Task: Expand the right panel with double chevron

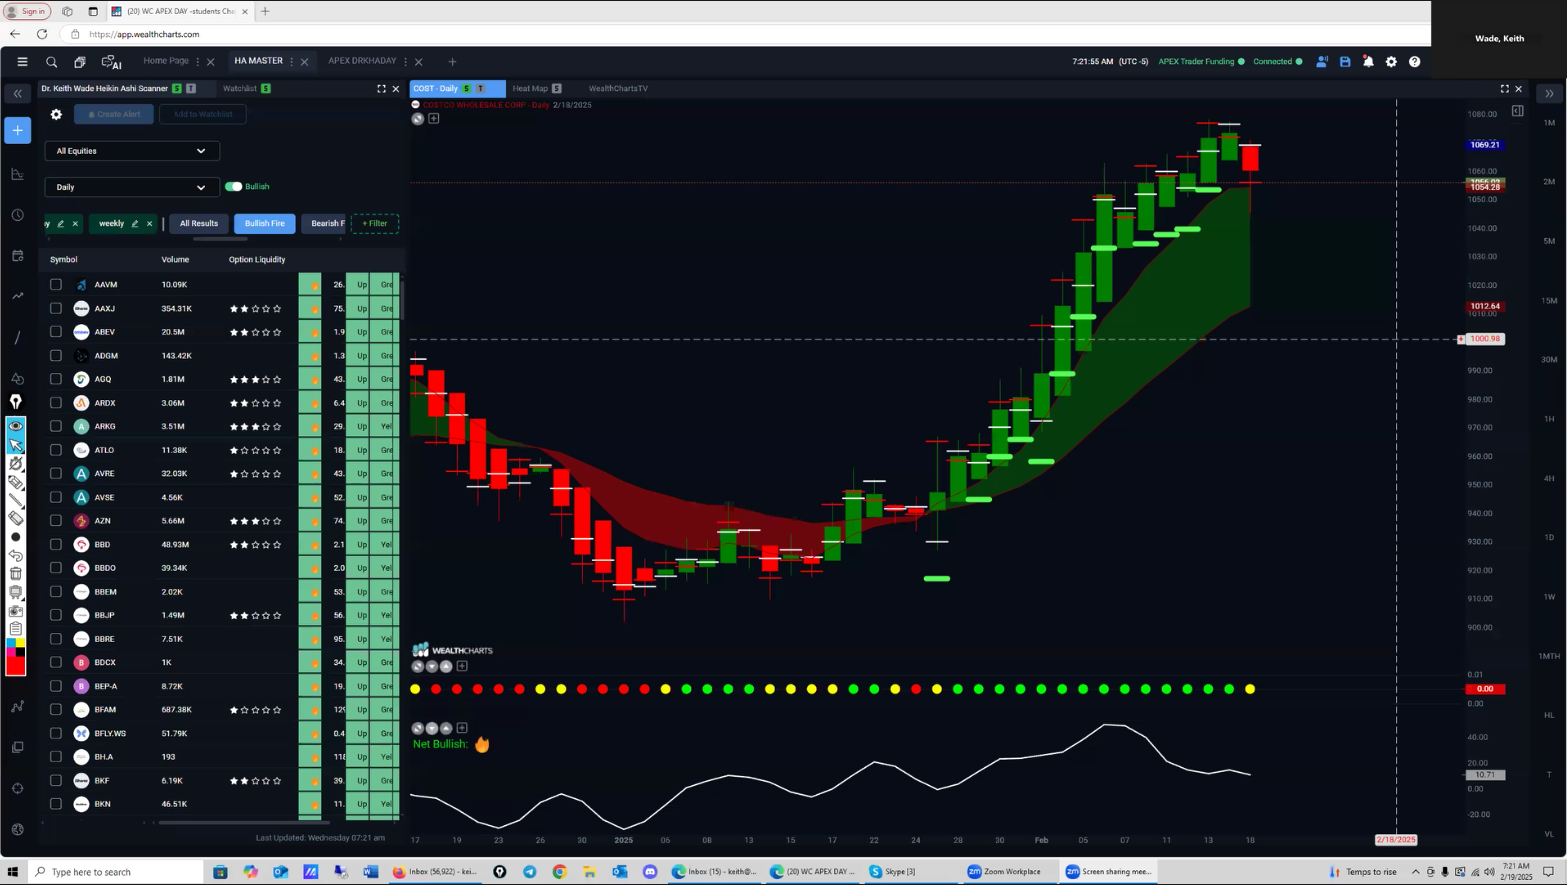Action: [1549, 94]
